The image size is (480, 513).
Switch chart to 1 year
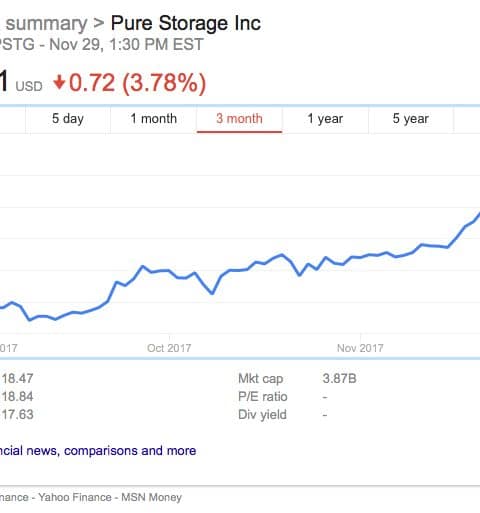click(325, 119)
